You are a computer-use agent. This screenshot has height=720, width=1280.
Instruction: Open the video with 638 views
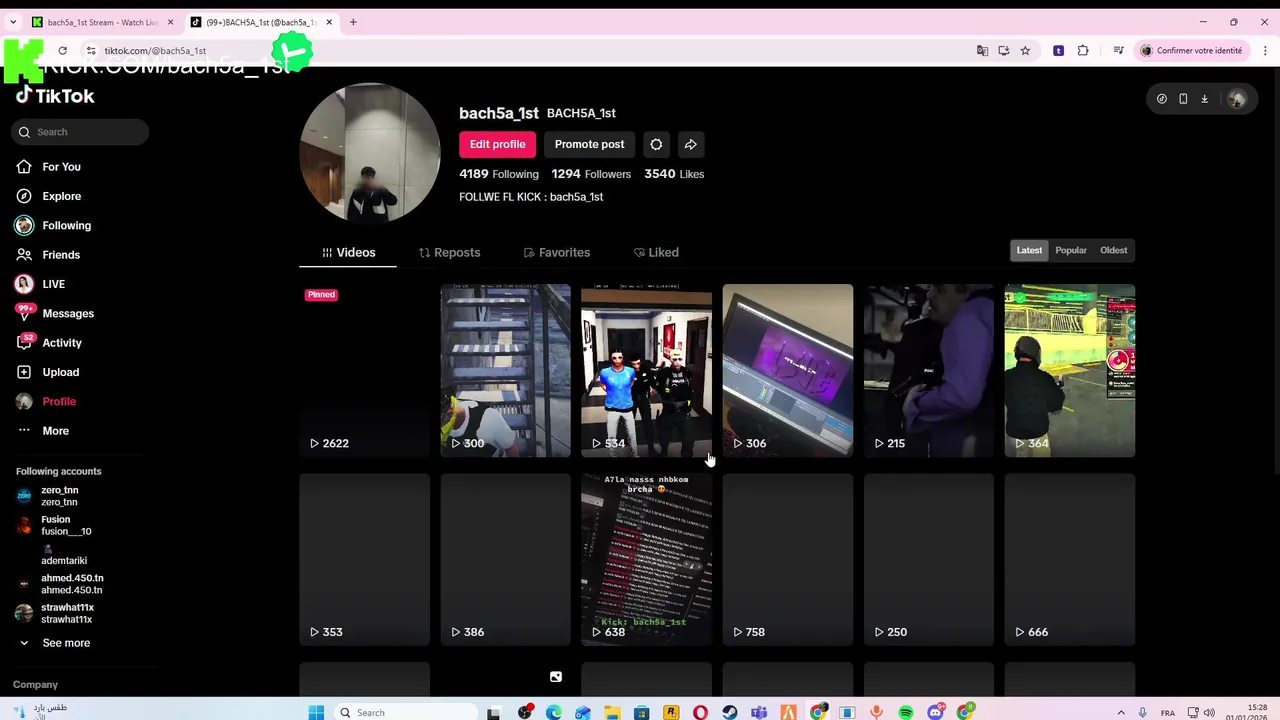647,560
